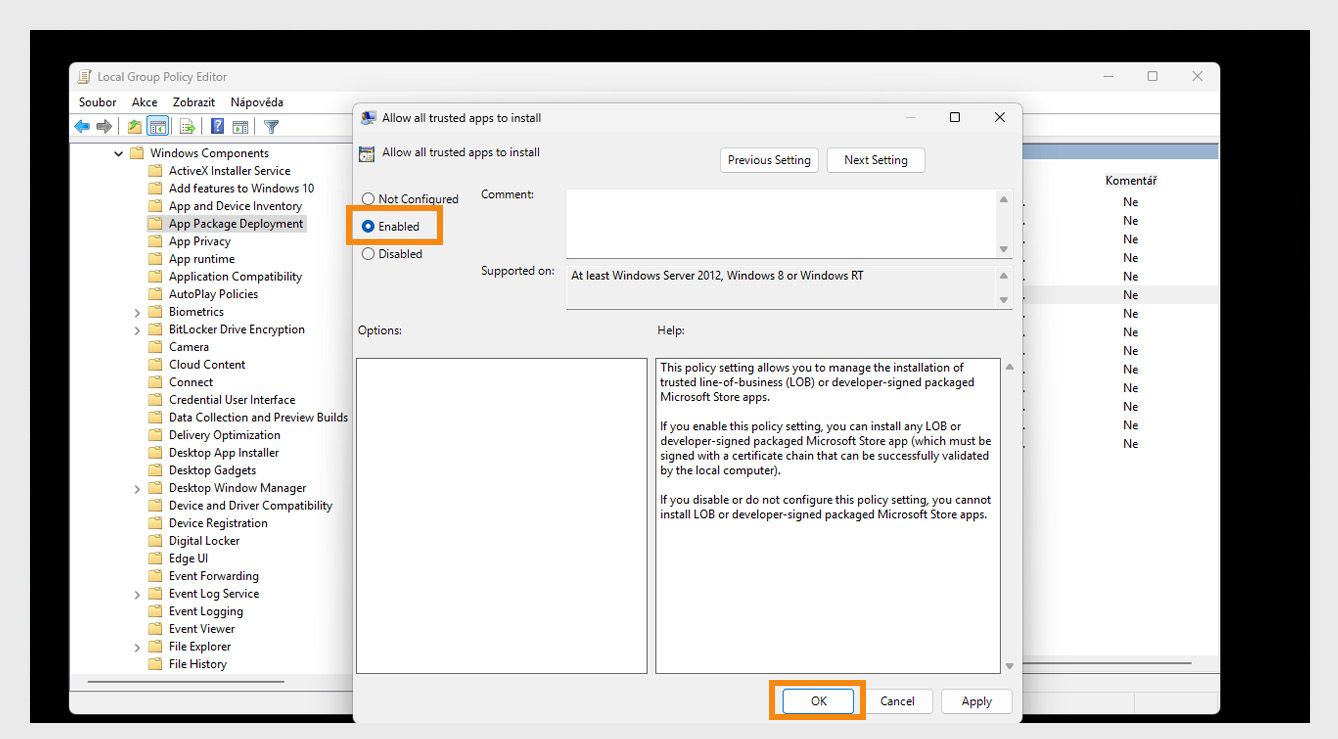The height and width of the screenshot is (739, 1338).
Task: Select the Enabled radio button
Action: pos(368,226)
